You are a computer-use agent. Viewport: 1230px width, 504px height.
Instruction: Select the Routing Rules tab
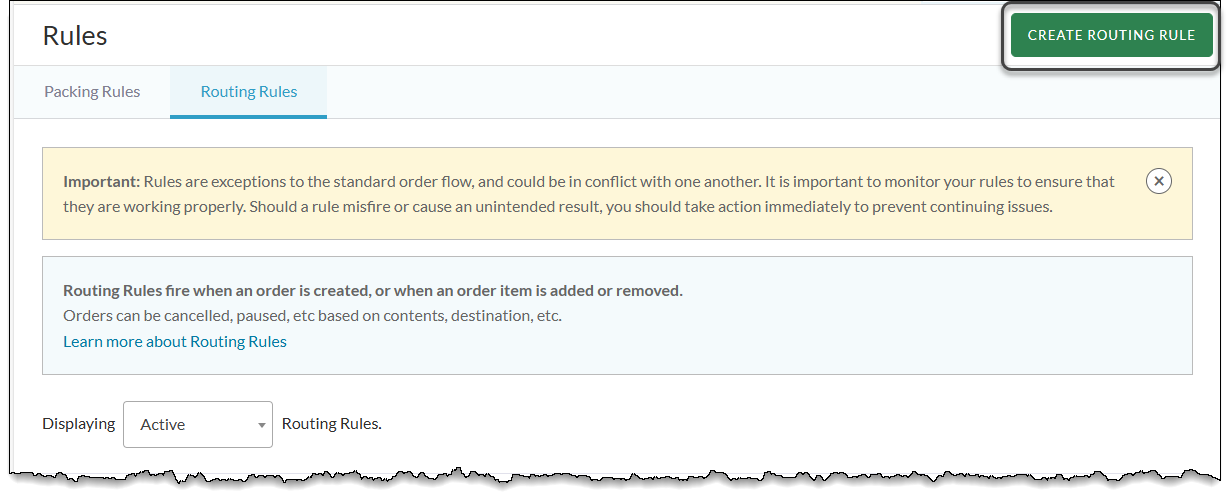click(x=249, y=92)
